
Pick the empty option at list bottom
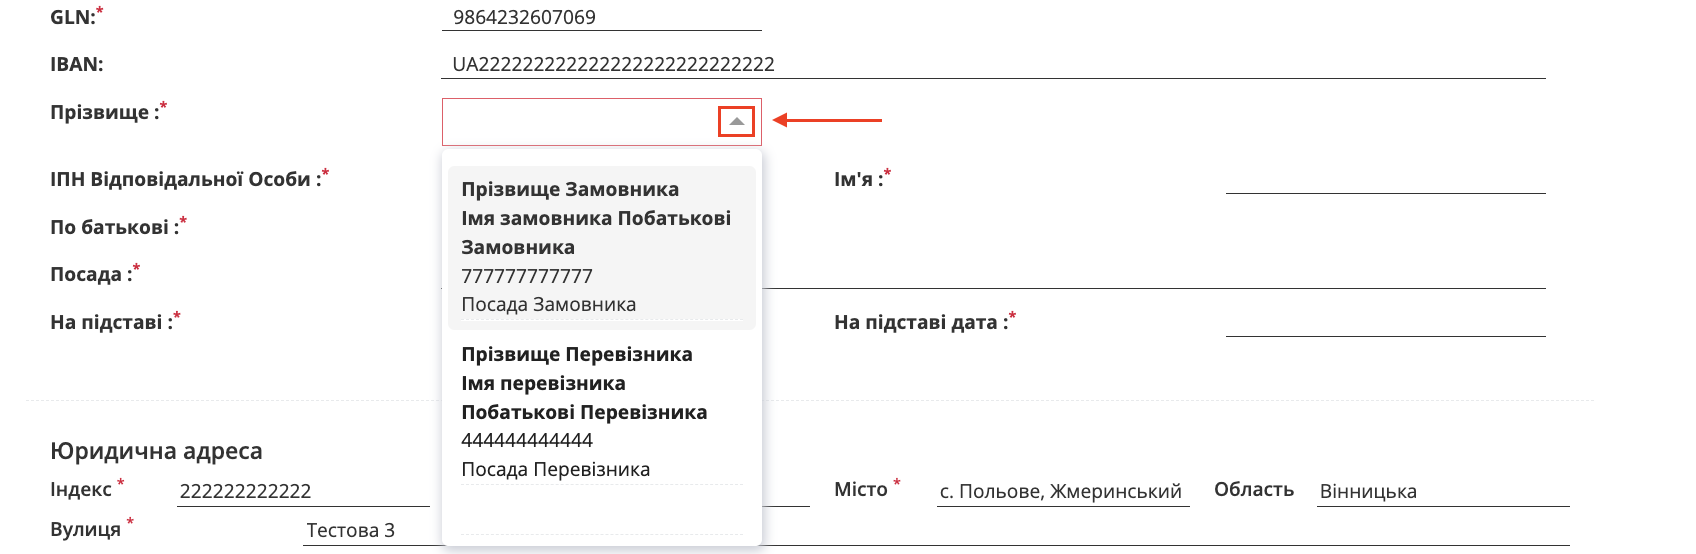pos(601,512)
